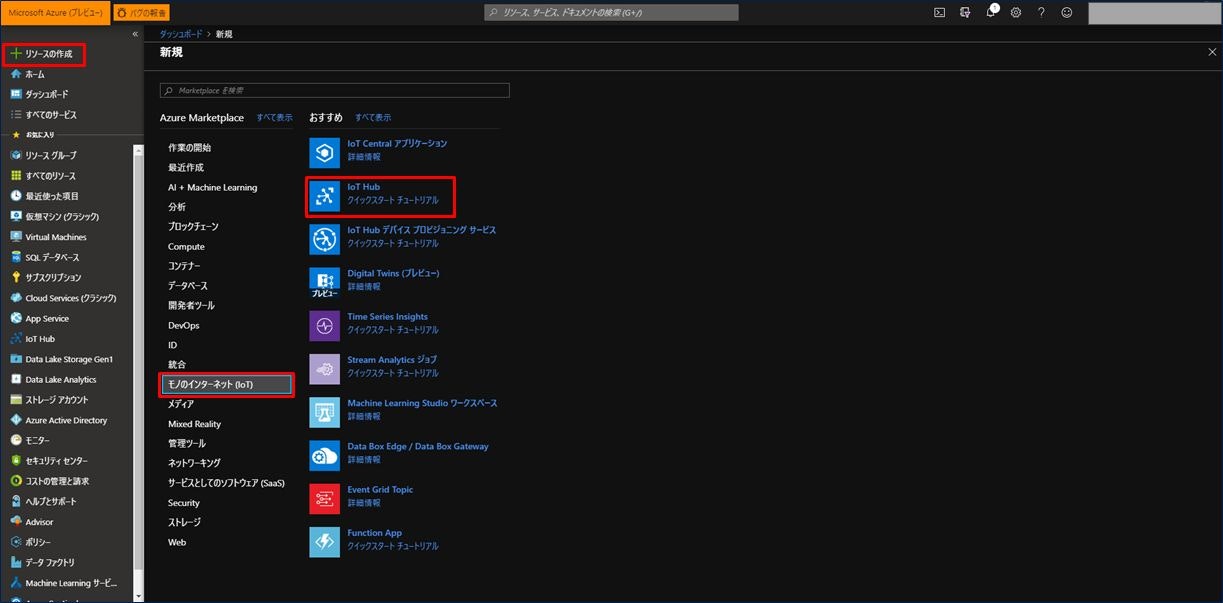Click the Time Series Insights icon
The height and width of the screenshot is (603, 1223).
pyautogui.click(x=325, y=326)
